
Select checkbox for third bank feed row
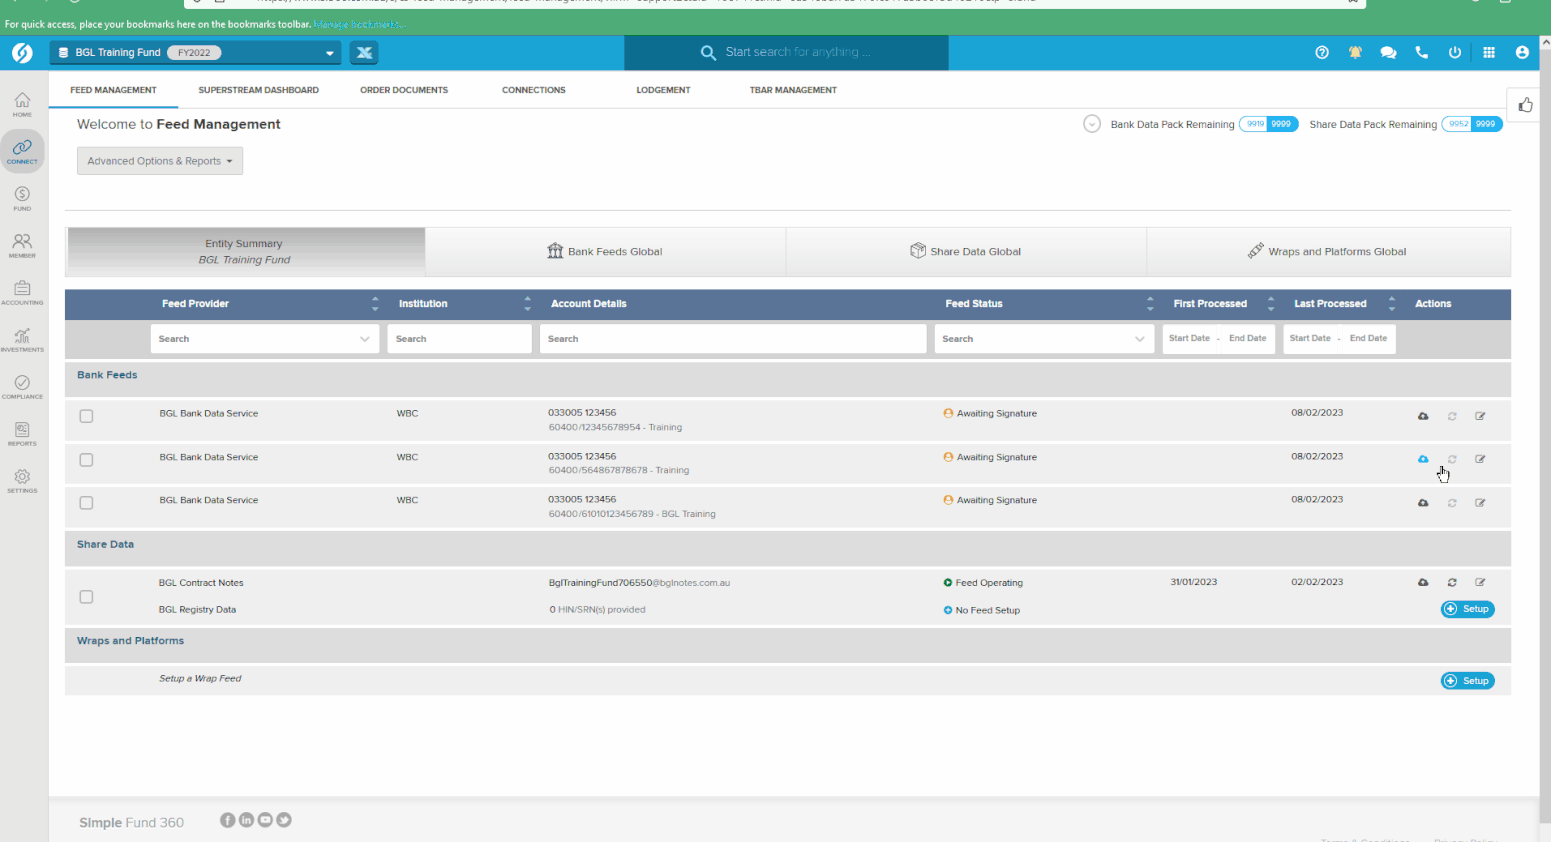point(86,503)
